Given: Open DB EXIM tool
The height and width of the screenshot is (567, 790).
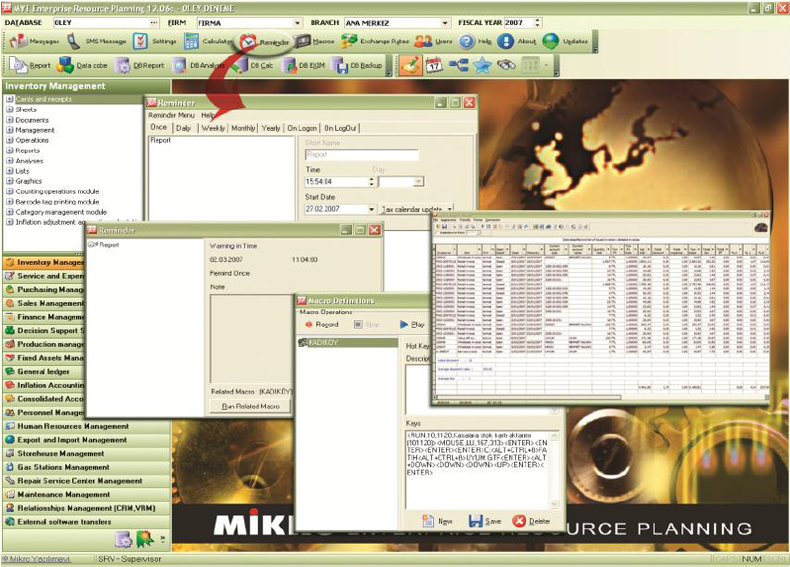Looking at the screenshot, I should [x=303, y=65].
